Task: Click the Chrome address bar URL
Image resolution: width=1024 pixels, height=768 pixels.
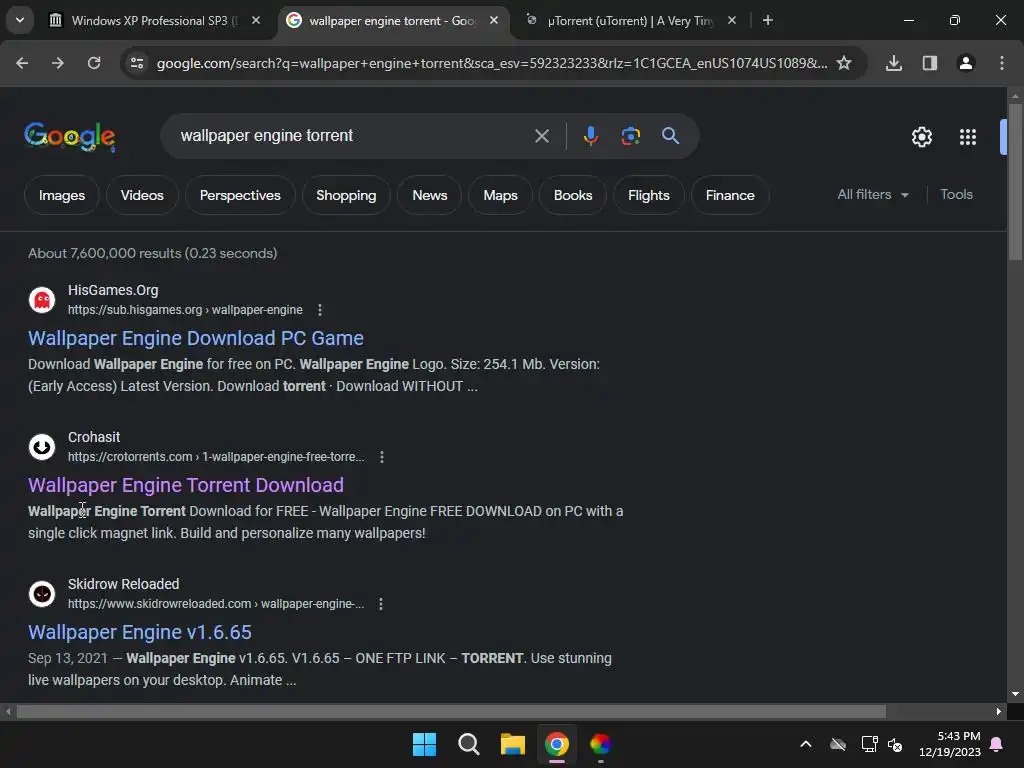Action: coord(491,63)
